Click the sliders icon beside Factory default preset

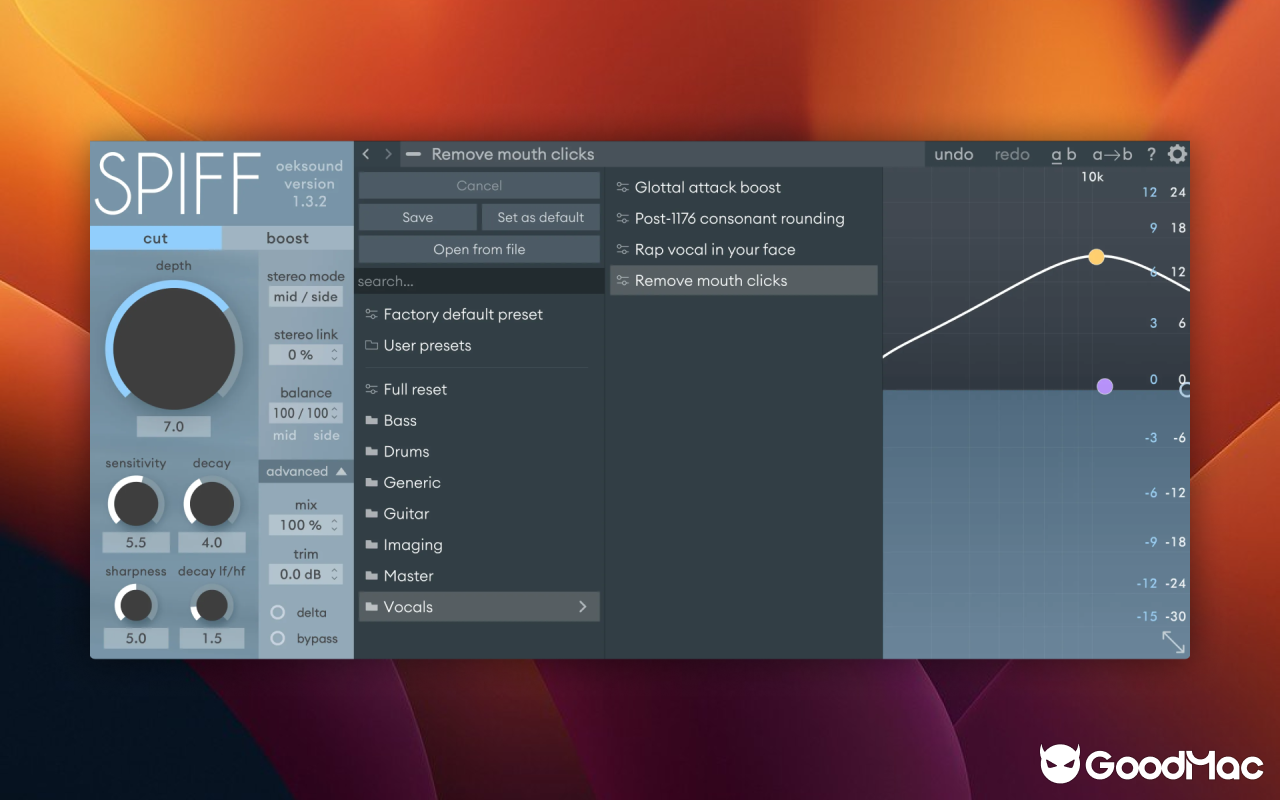[x=369, y=314]
